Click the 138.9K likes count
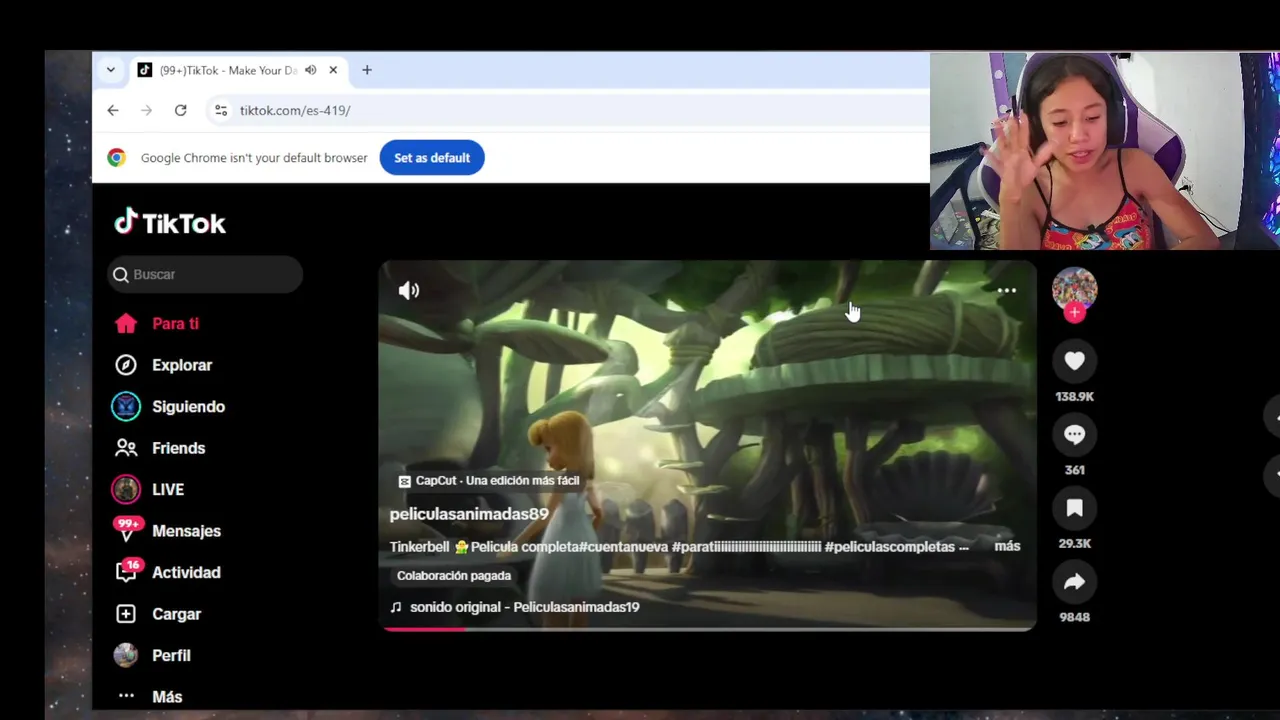This screenshot has height=720, width=1280. click(x=1075, y=397)
